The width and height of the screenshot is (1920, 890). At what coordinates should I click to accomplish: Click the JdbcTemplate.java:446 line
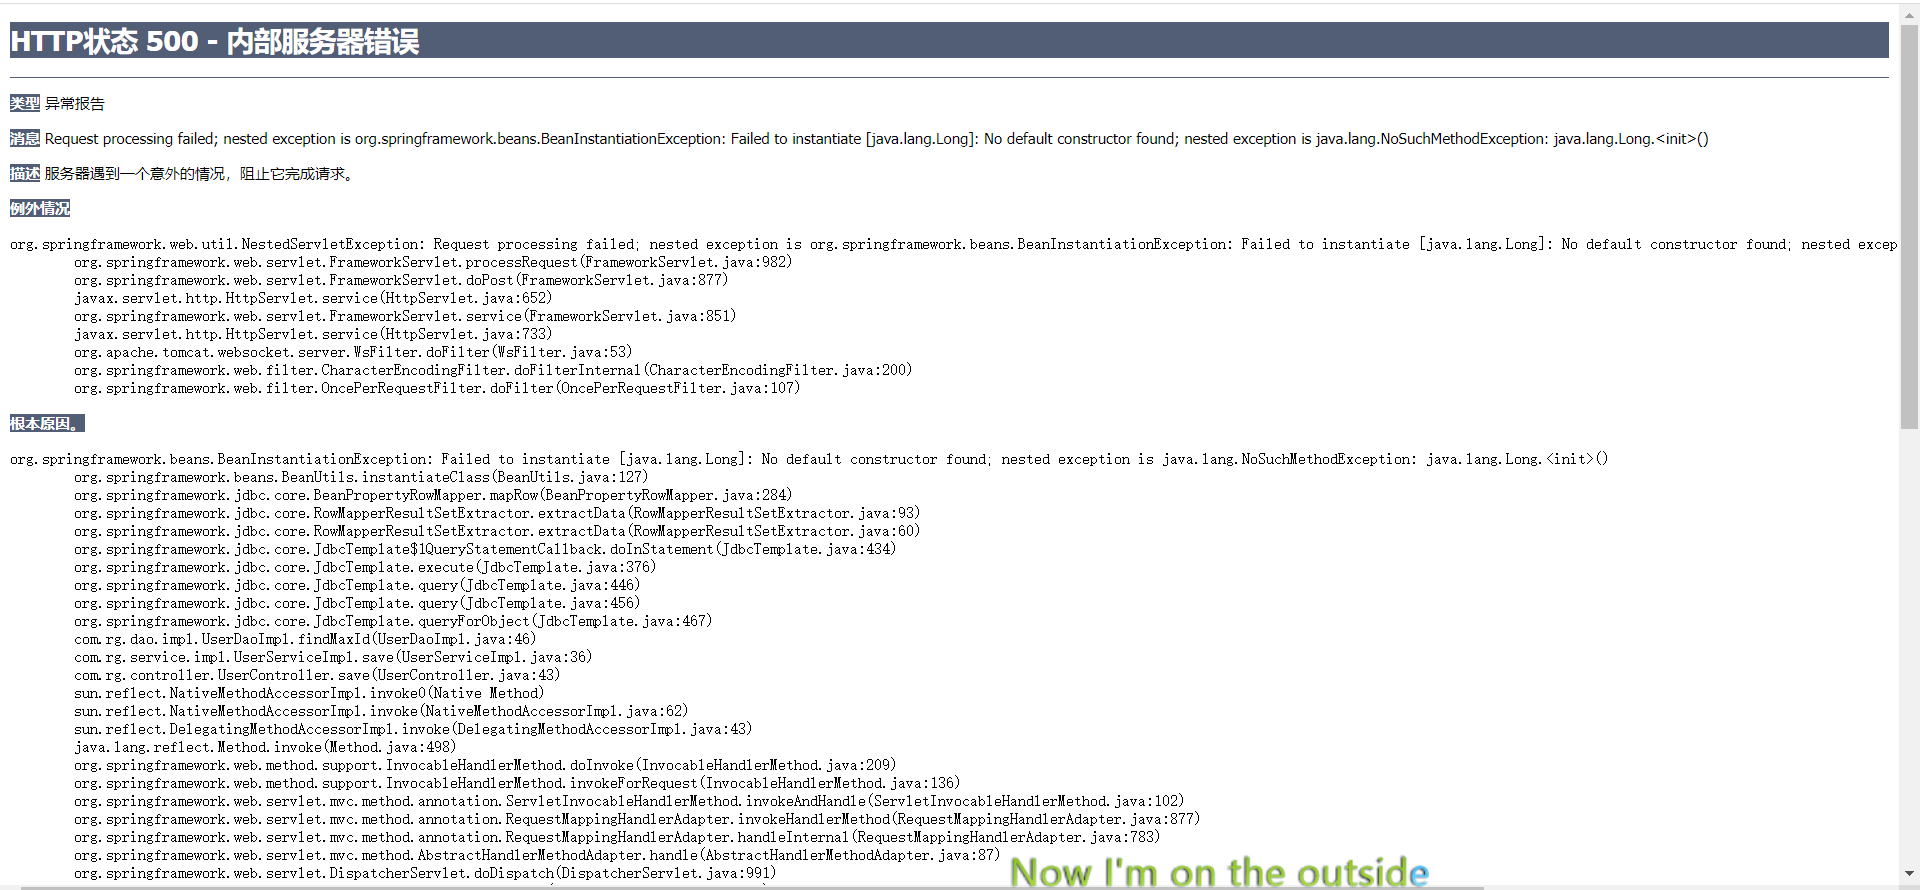(x=357, y=585)
